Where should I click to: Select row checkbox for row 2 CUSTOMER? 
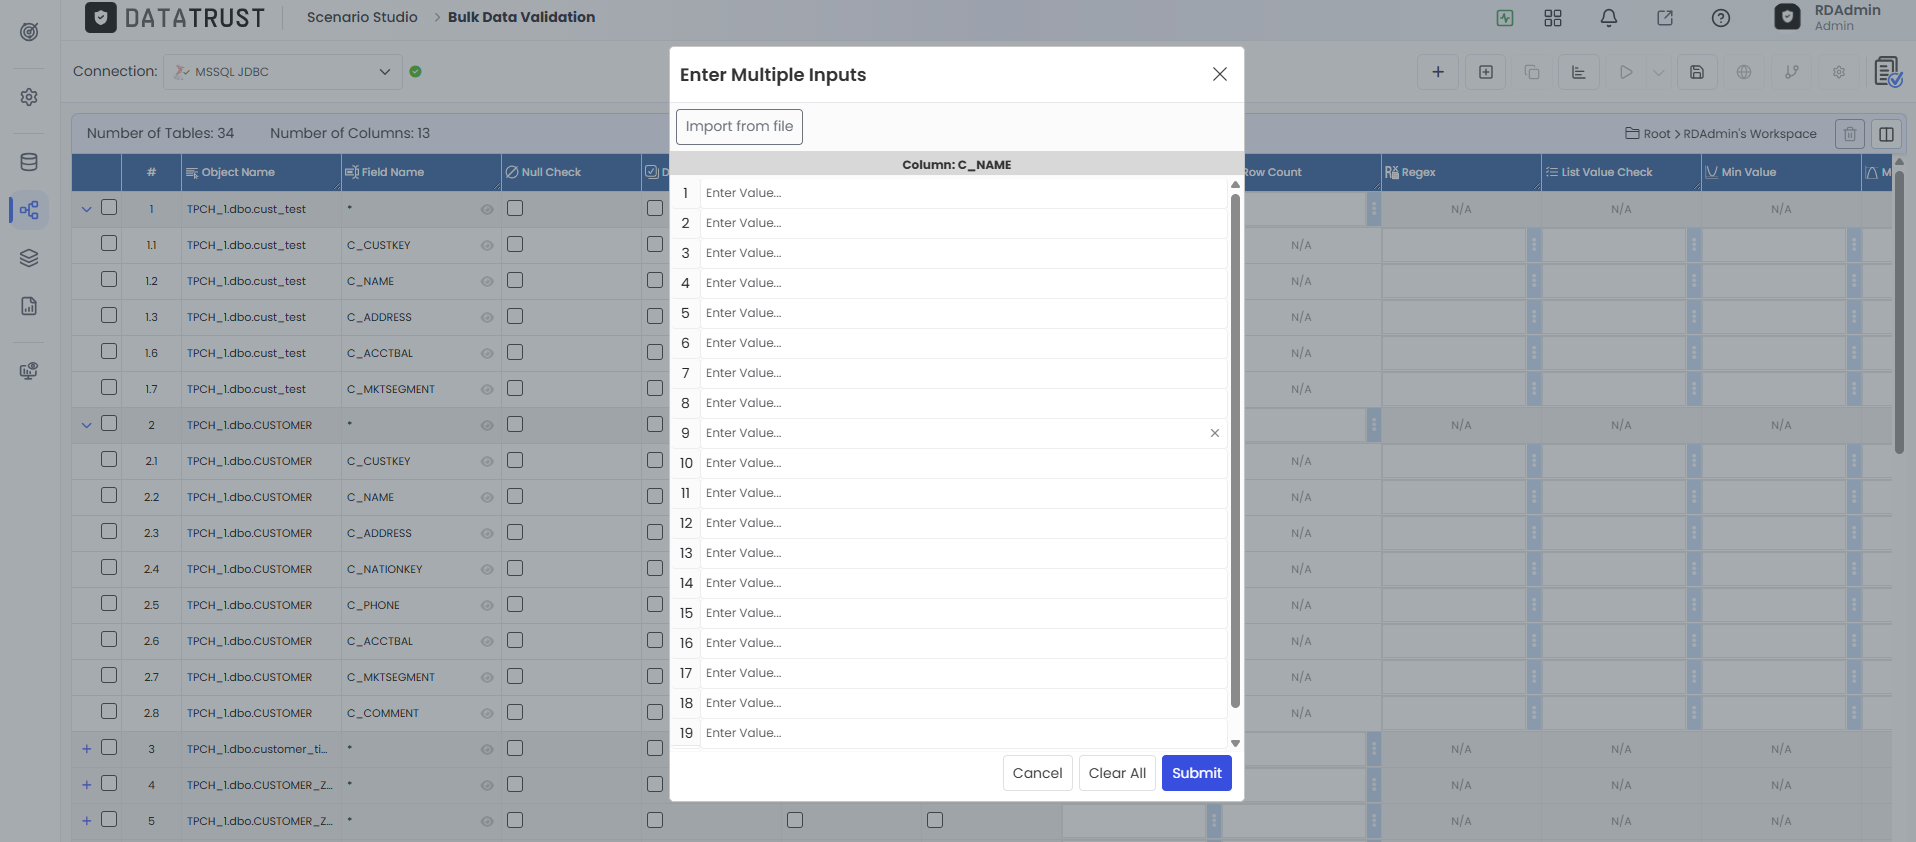[109, 424]
